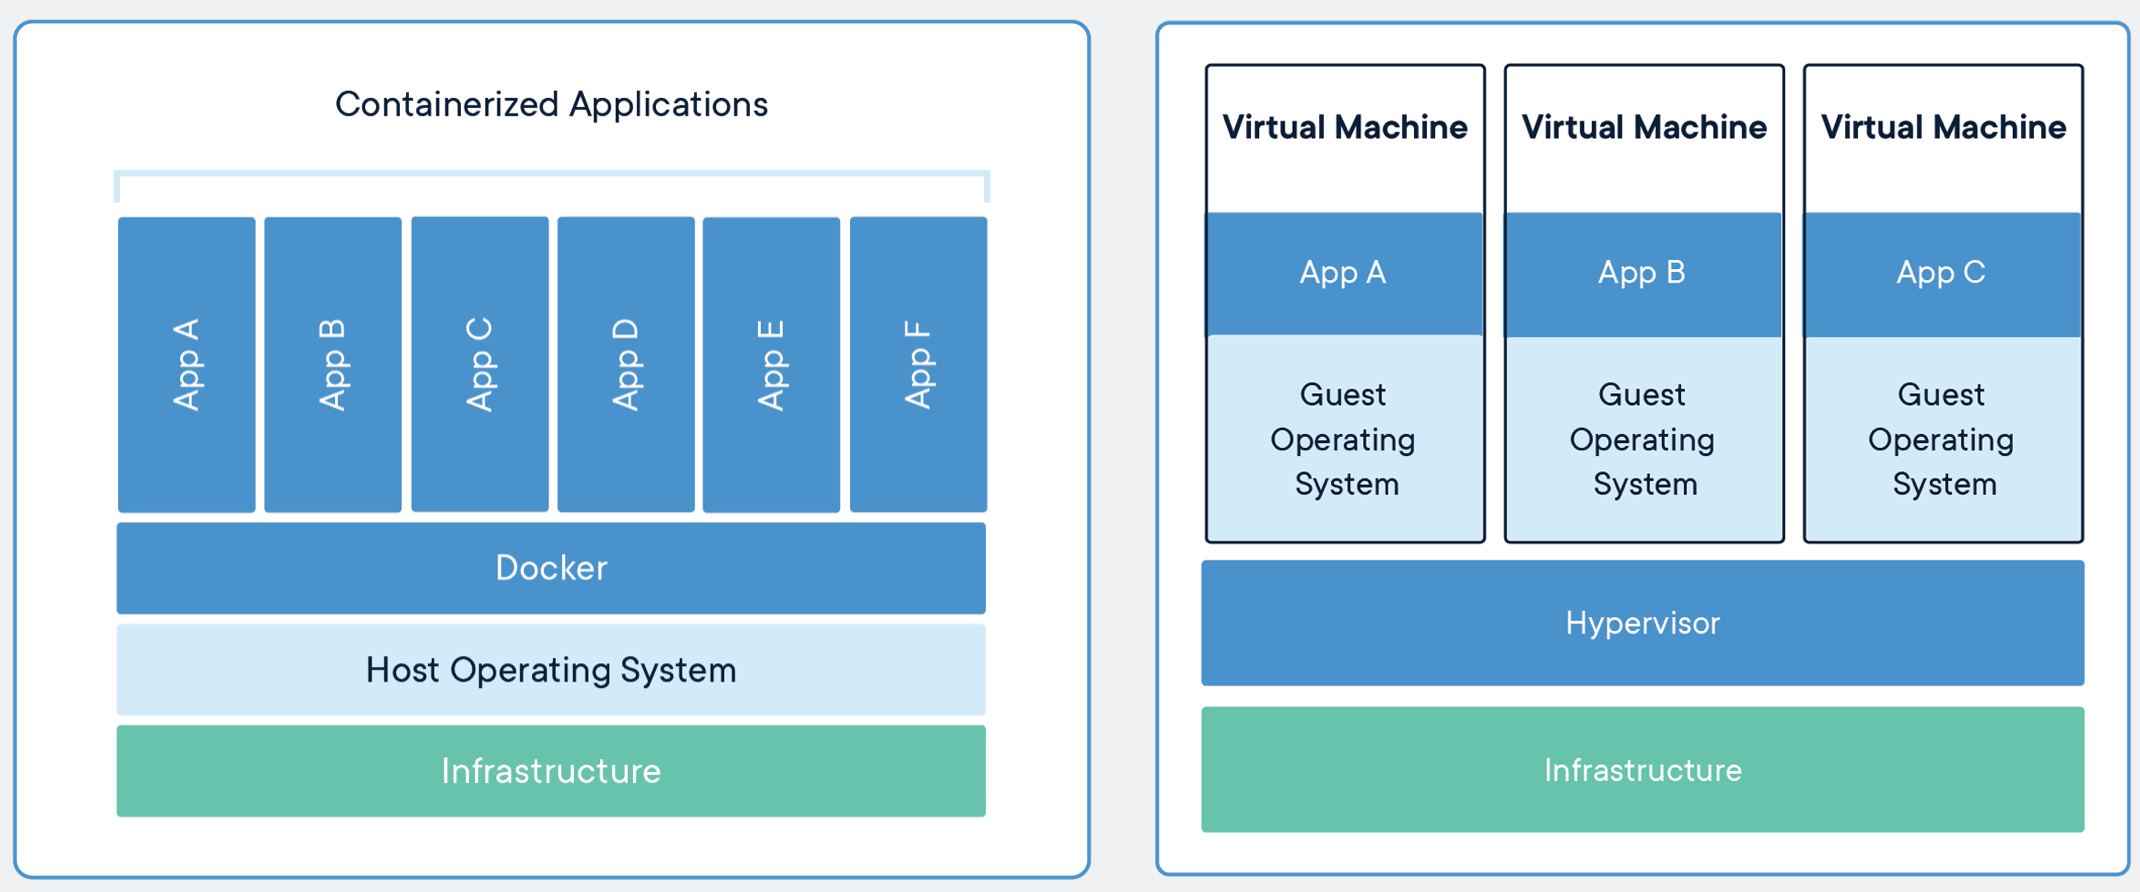
Task: Click the Hypervisor layer bar
Action: click(1642, 623)
